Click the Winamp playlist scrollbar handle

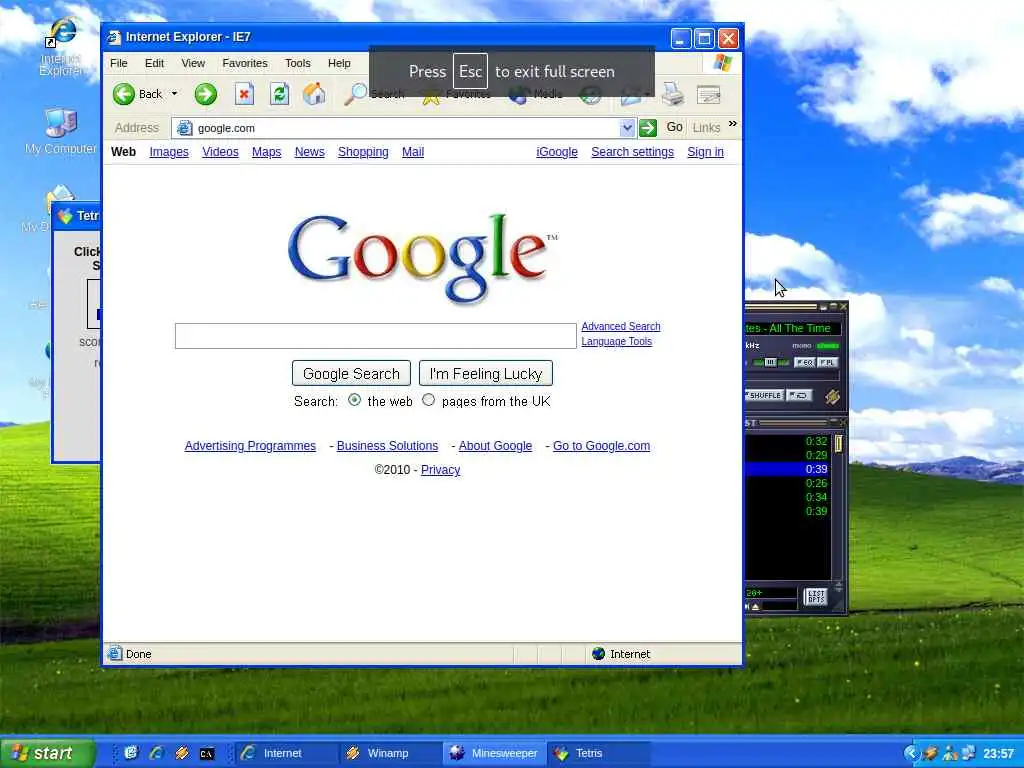pos(838,444)
